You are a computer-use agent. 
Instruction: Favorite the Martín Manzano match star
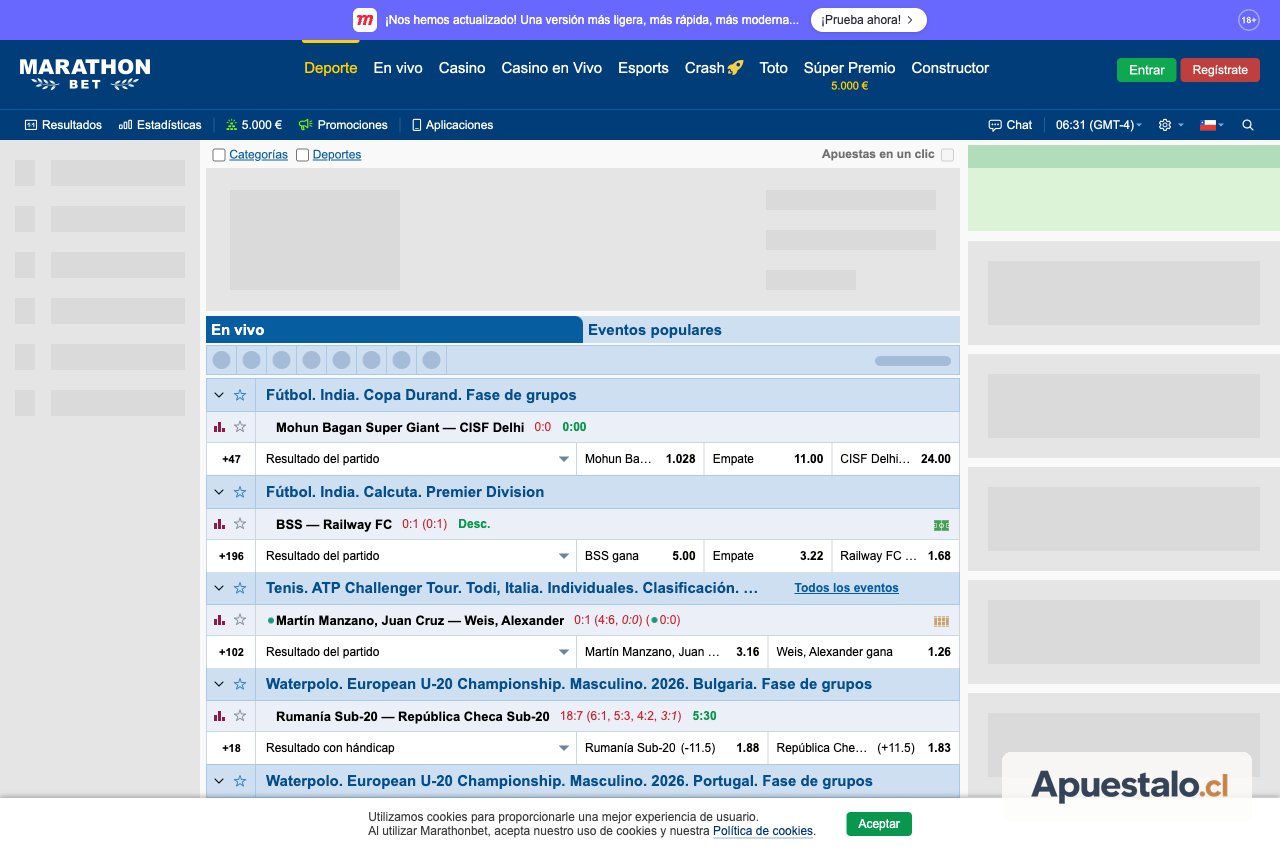point(240,620)
